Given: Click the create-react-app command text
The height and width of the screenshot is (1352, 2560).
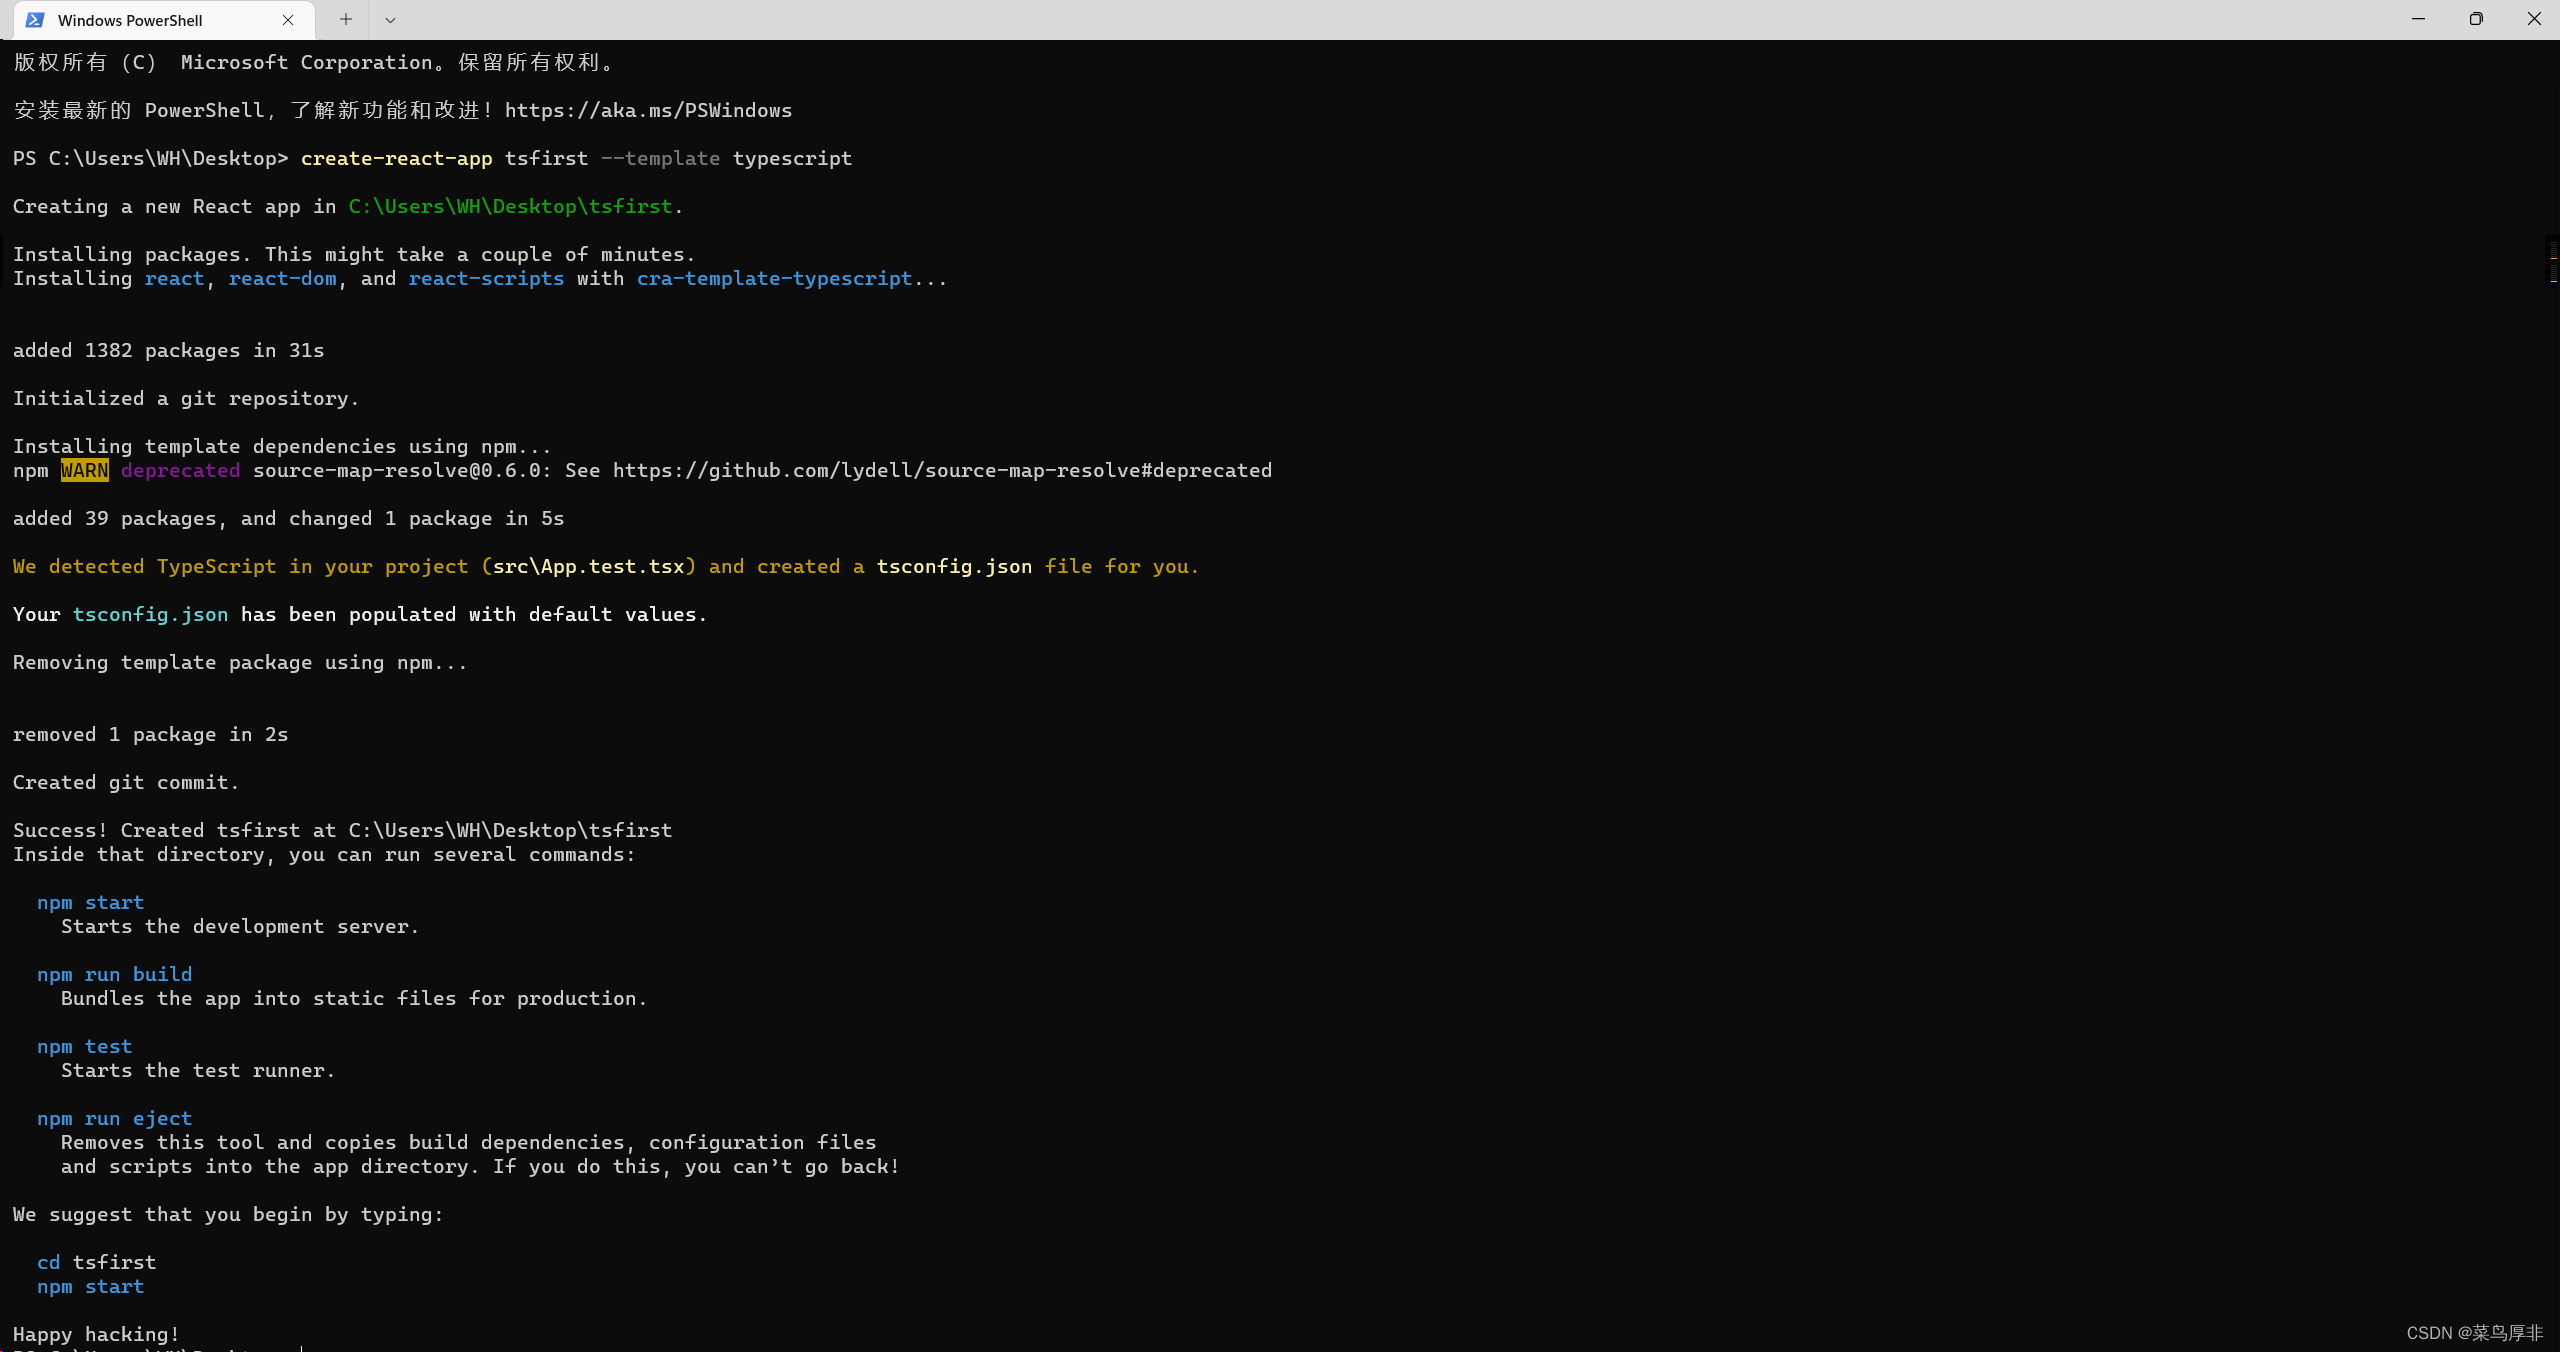Looking at the screenshot, I should pos(396,158).
